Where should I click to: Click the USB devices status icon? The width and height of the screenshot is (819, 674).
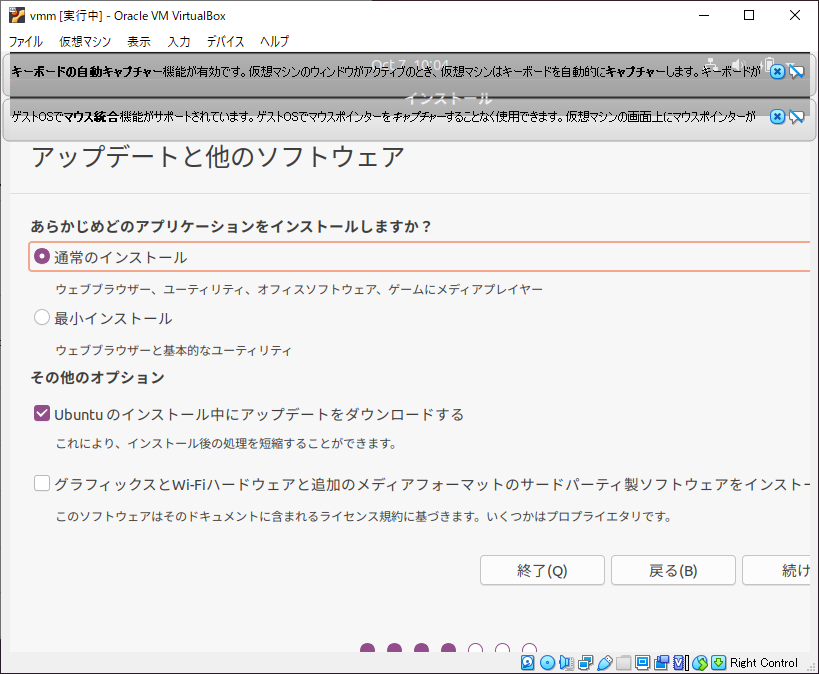604,663
